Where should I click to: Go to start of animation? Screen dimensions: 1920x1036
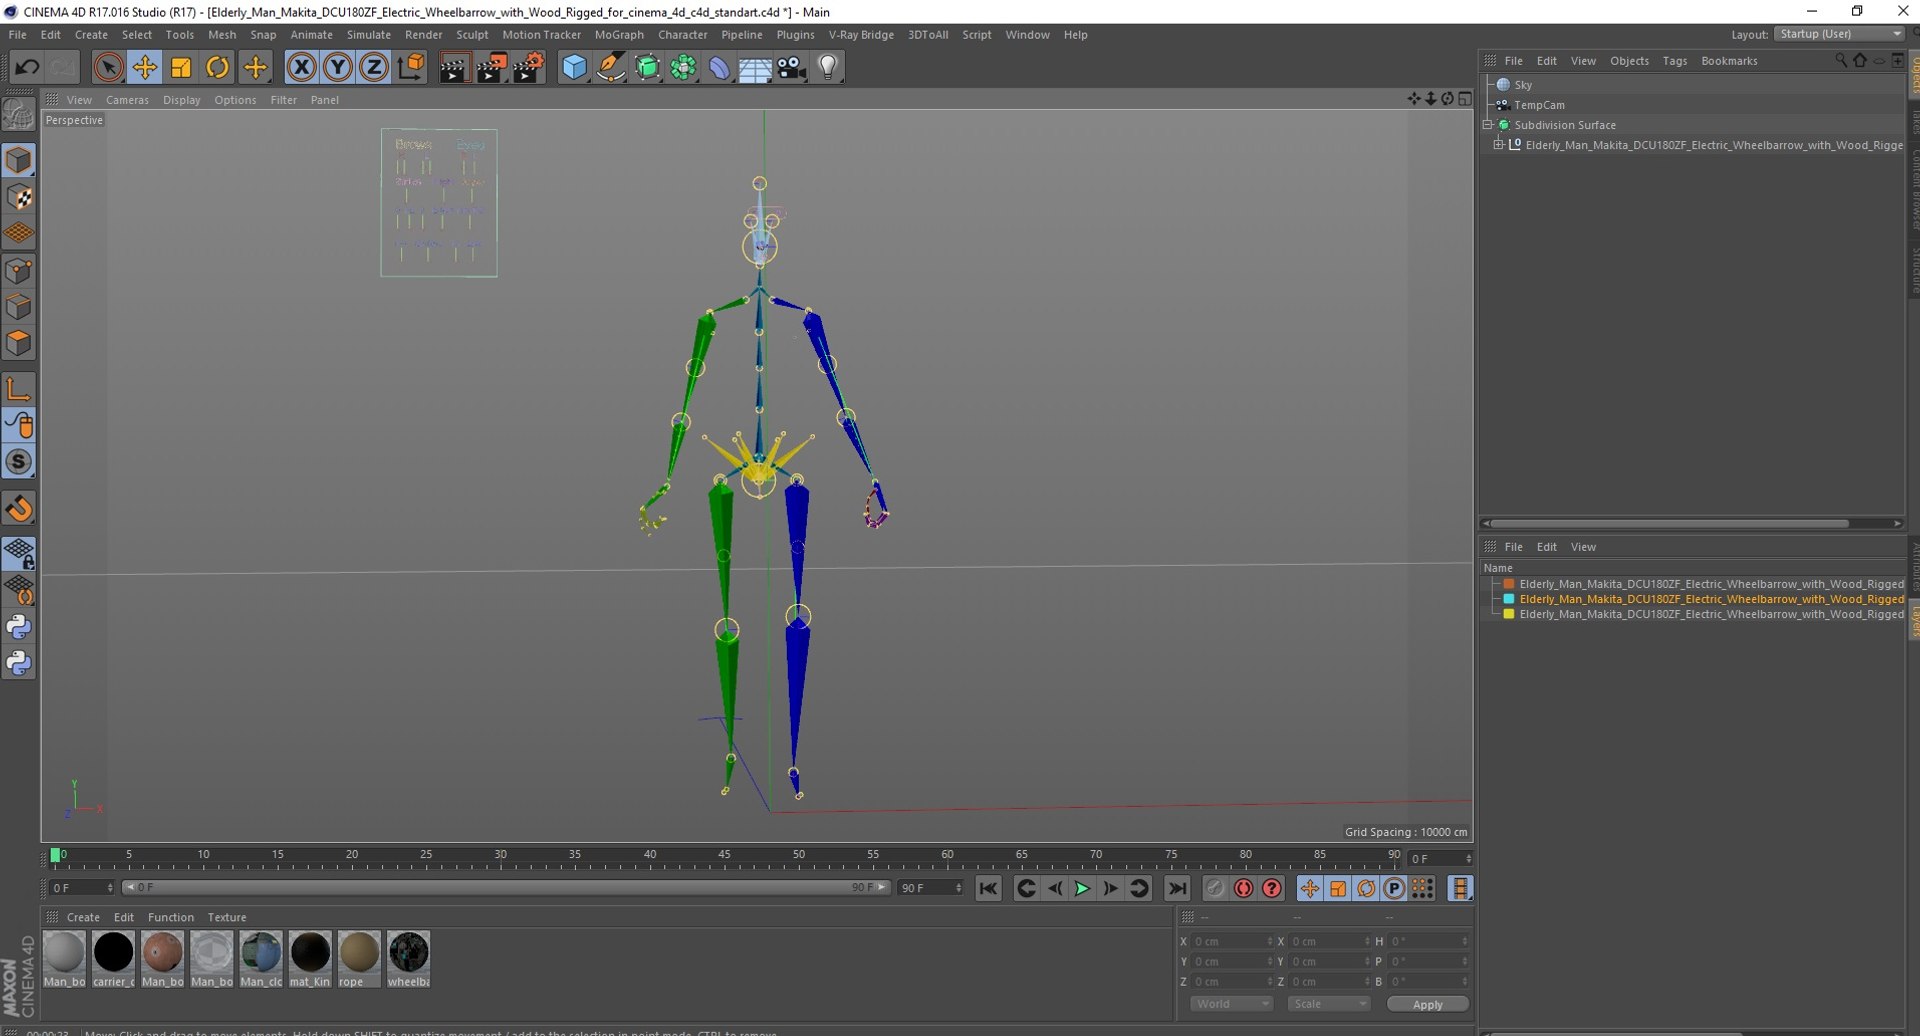988,888
